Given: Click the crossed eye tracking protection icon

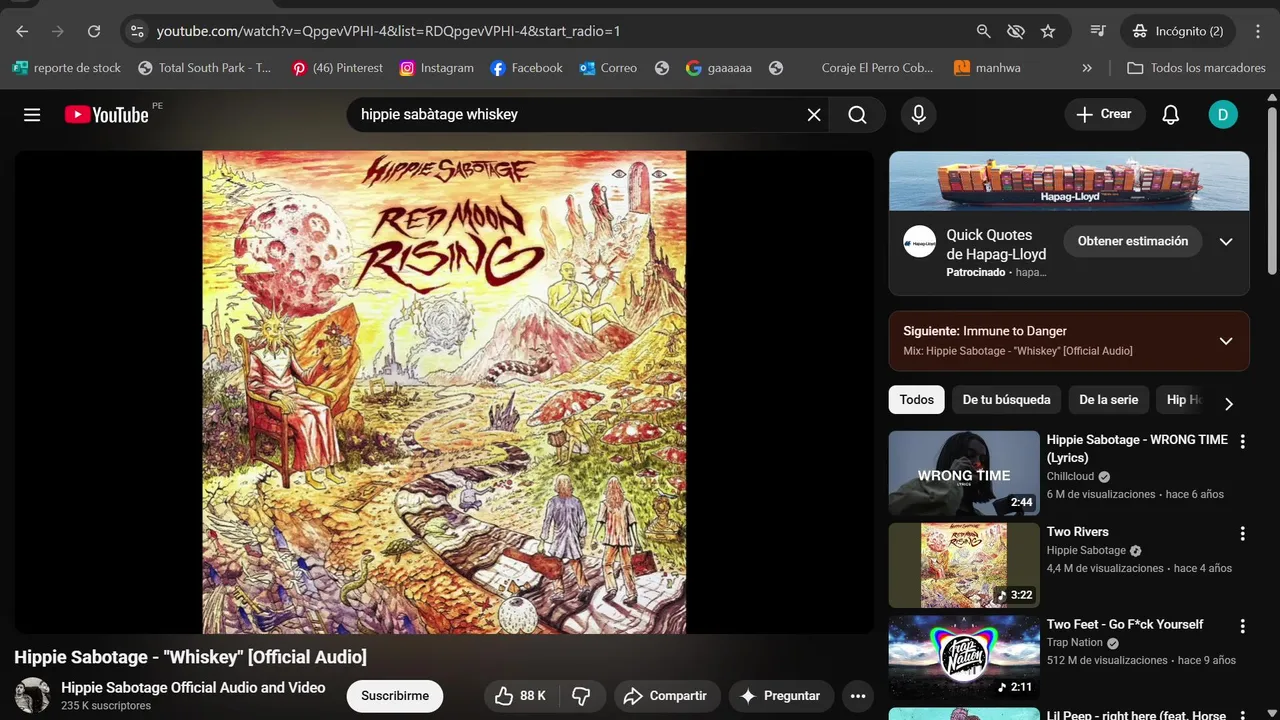Looking at the screenshot, I should tap(1016, 31).
